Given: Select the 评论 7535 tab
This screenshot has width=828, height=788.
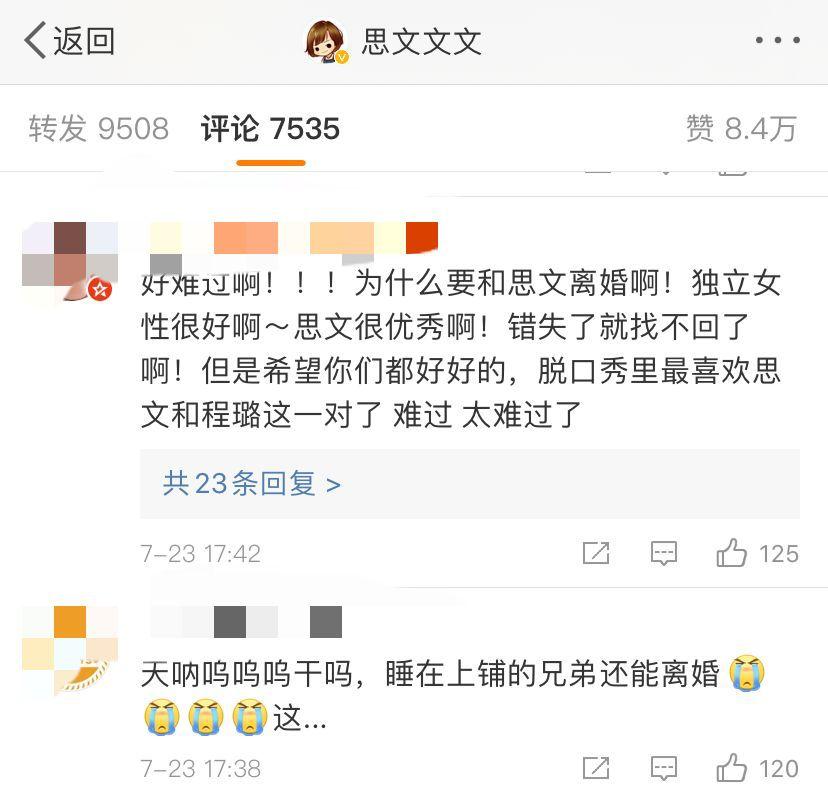Looking at the screenshot, I should 270,128.
